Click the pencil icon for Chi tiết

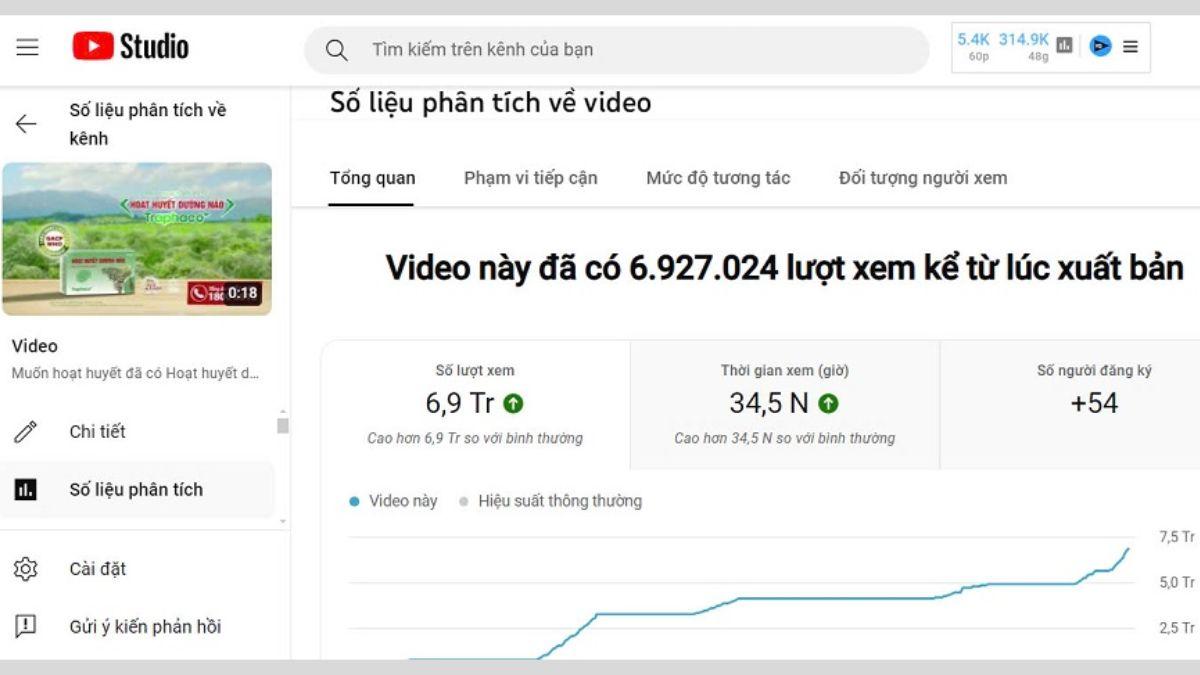[x=26, y=432]
